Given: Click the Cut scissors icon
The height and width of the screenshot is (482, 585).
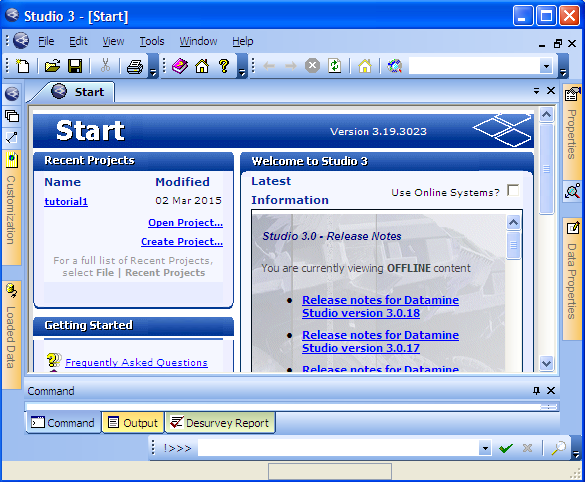Looking at the screenshot, I should click(x=106, y=66).
